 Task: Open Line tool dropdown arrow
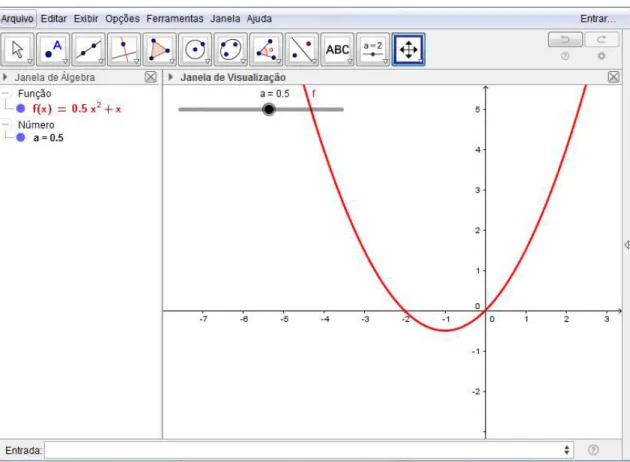(101, 61)
